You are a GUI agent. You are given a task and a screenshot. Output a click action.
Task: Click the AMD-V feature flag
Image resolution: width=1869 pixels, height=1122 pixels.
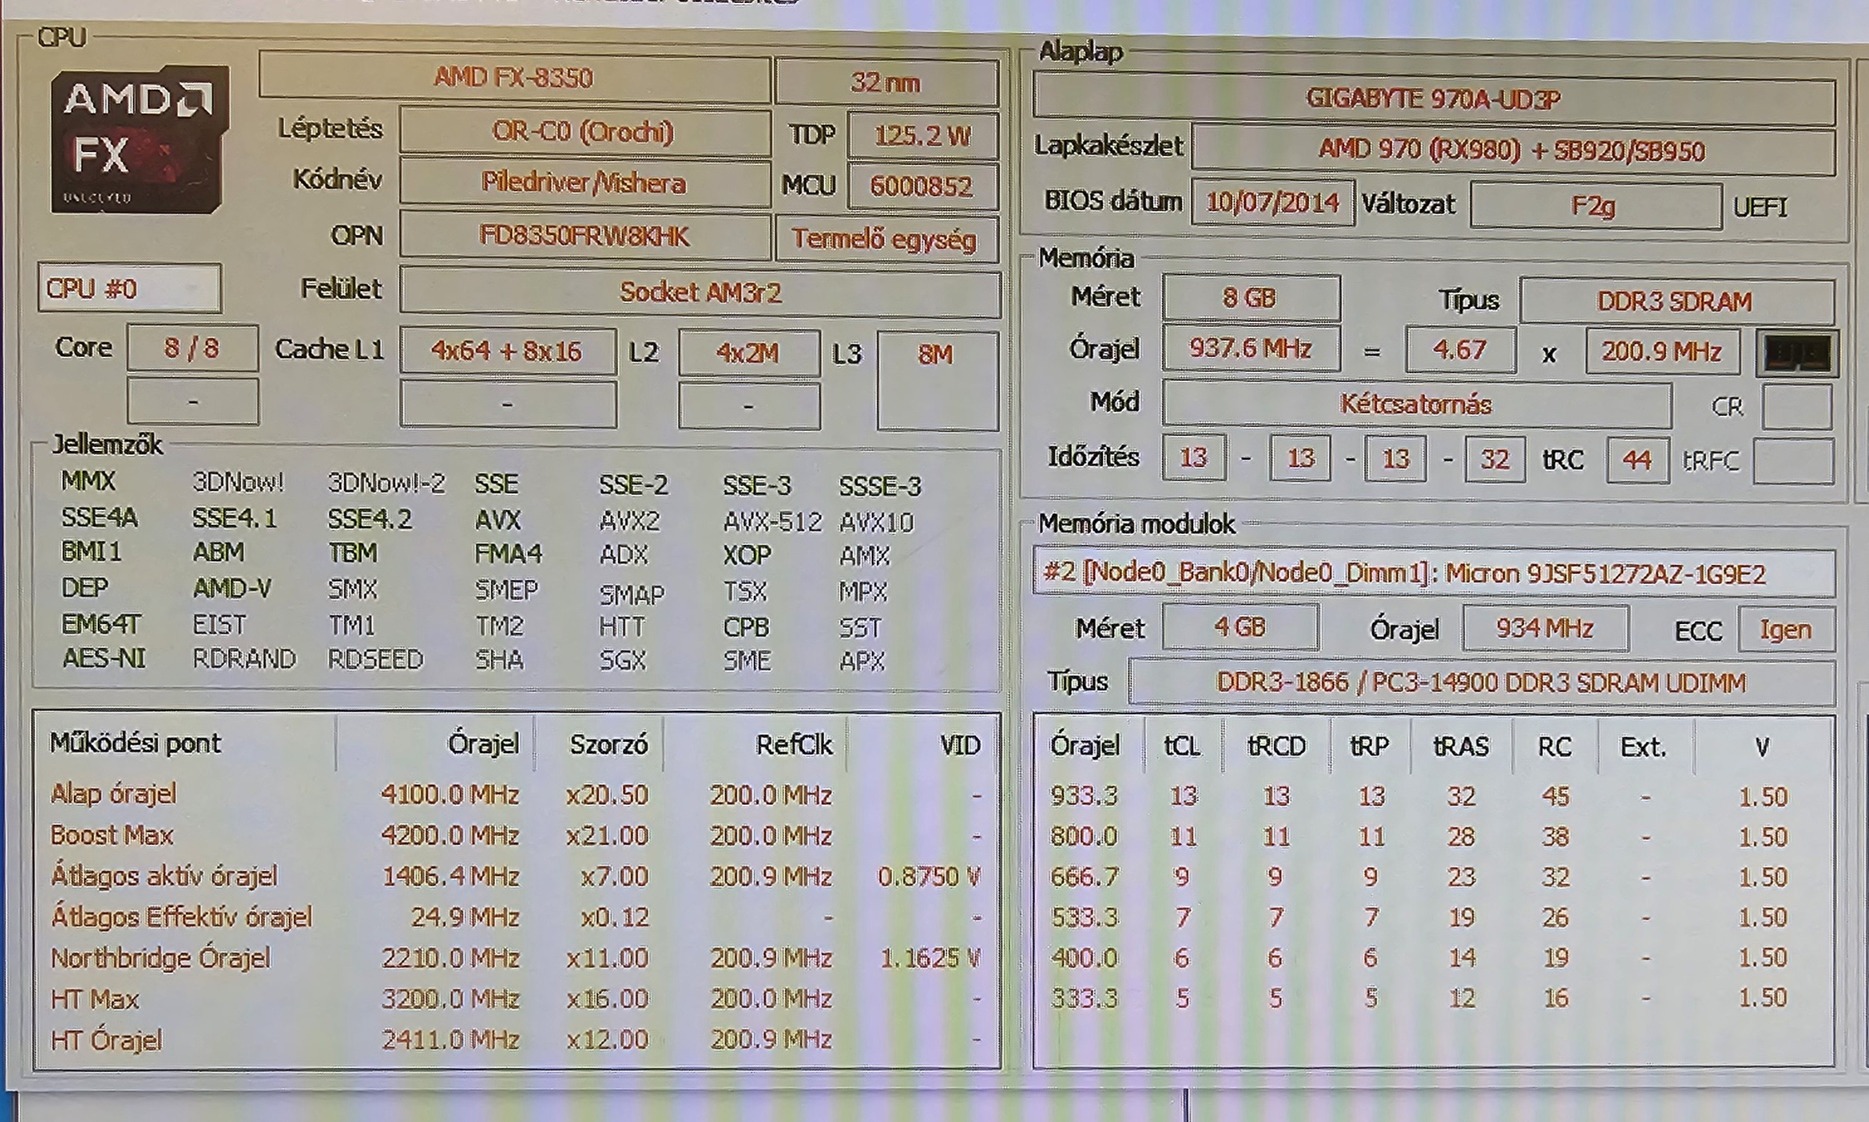coord(232,588)
